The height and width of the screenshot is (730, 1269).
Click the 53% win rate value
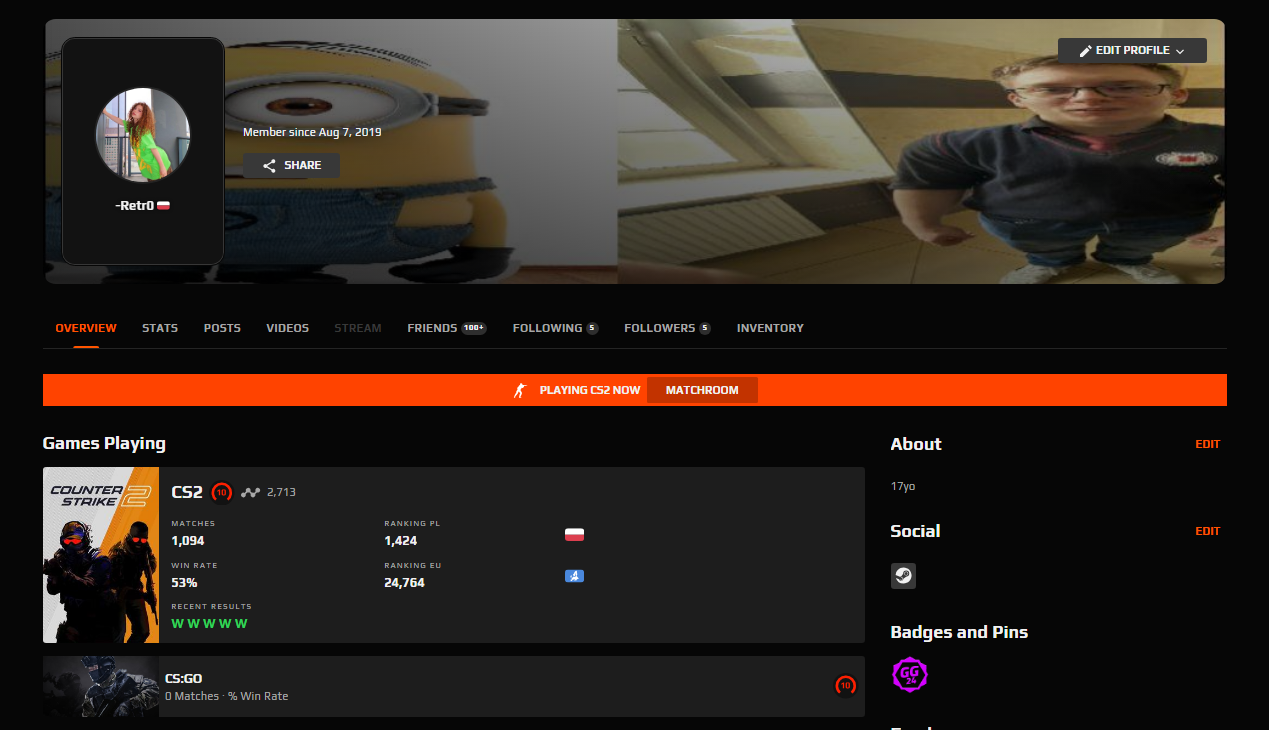(184, 583)
